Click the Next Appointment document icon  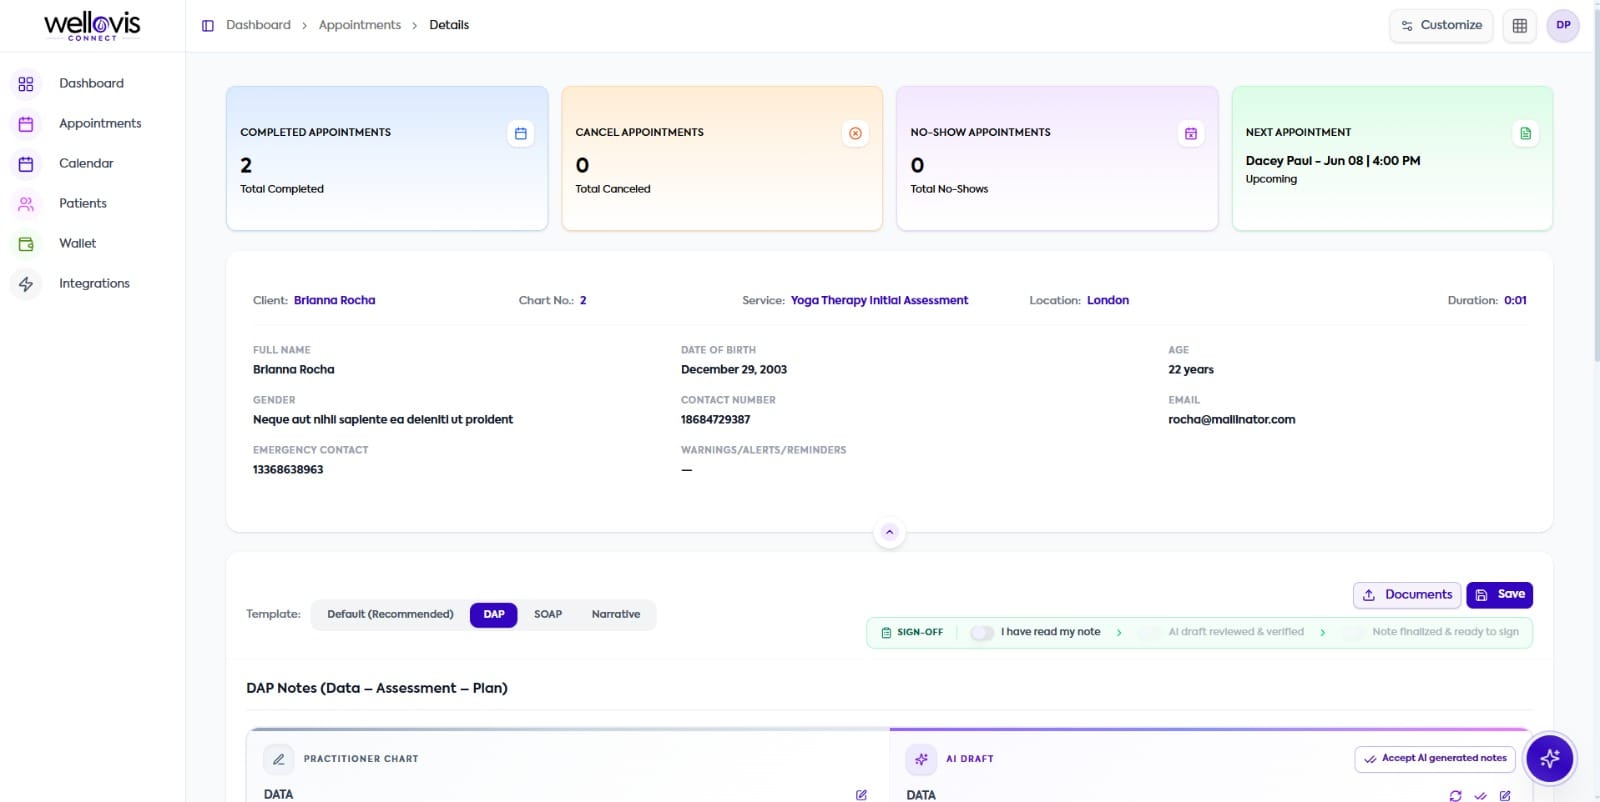tap(1526, 133)
